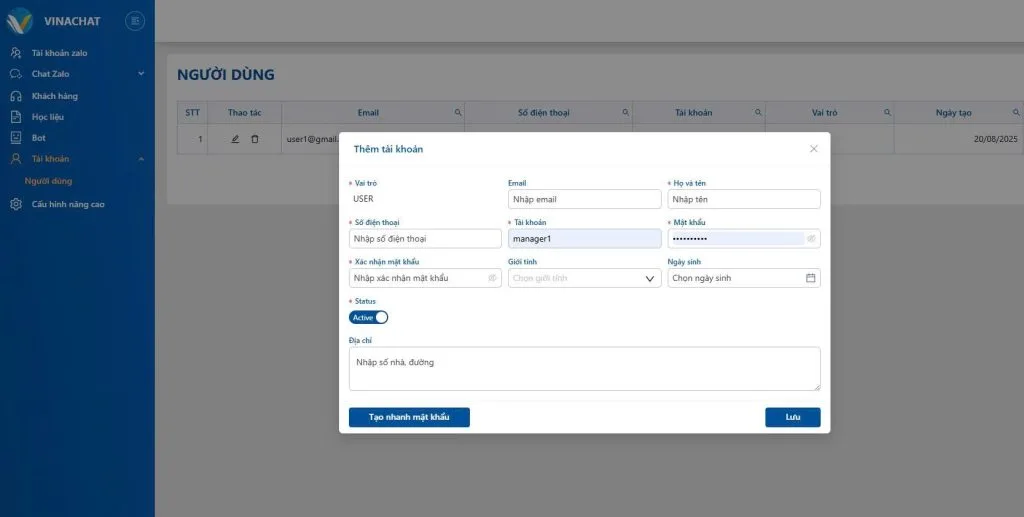Image resolution: width=1024 pixels, height=517 pixels.
Task: Open calendar icon in Ngày sinh field
Action: (810, 278)
